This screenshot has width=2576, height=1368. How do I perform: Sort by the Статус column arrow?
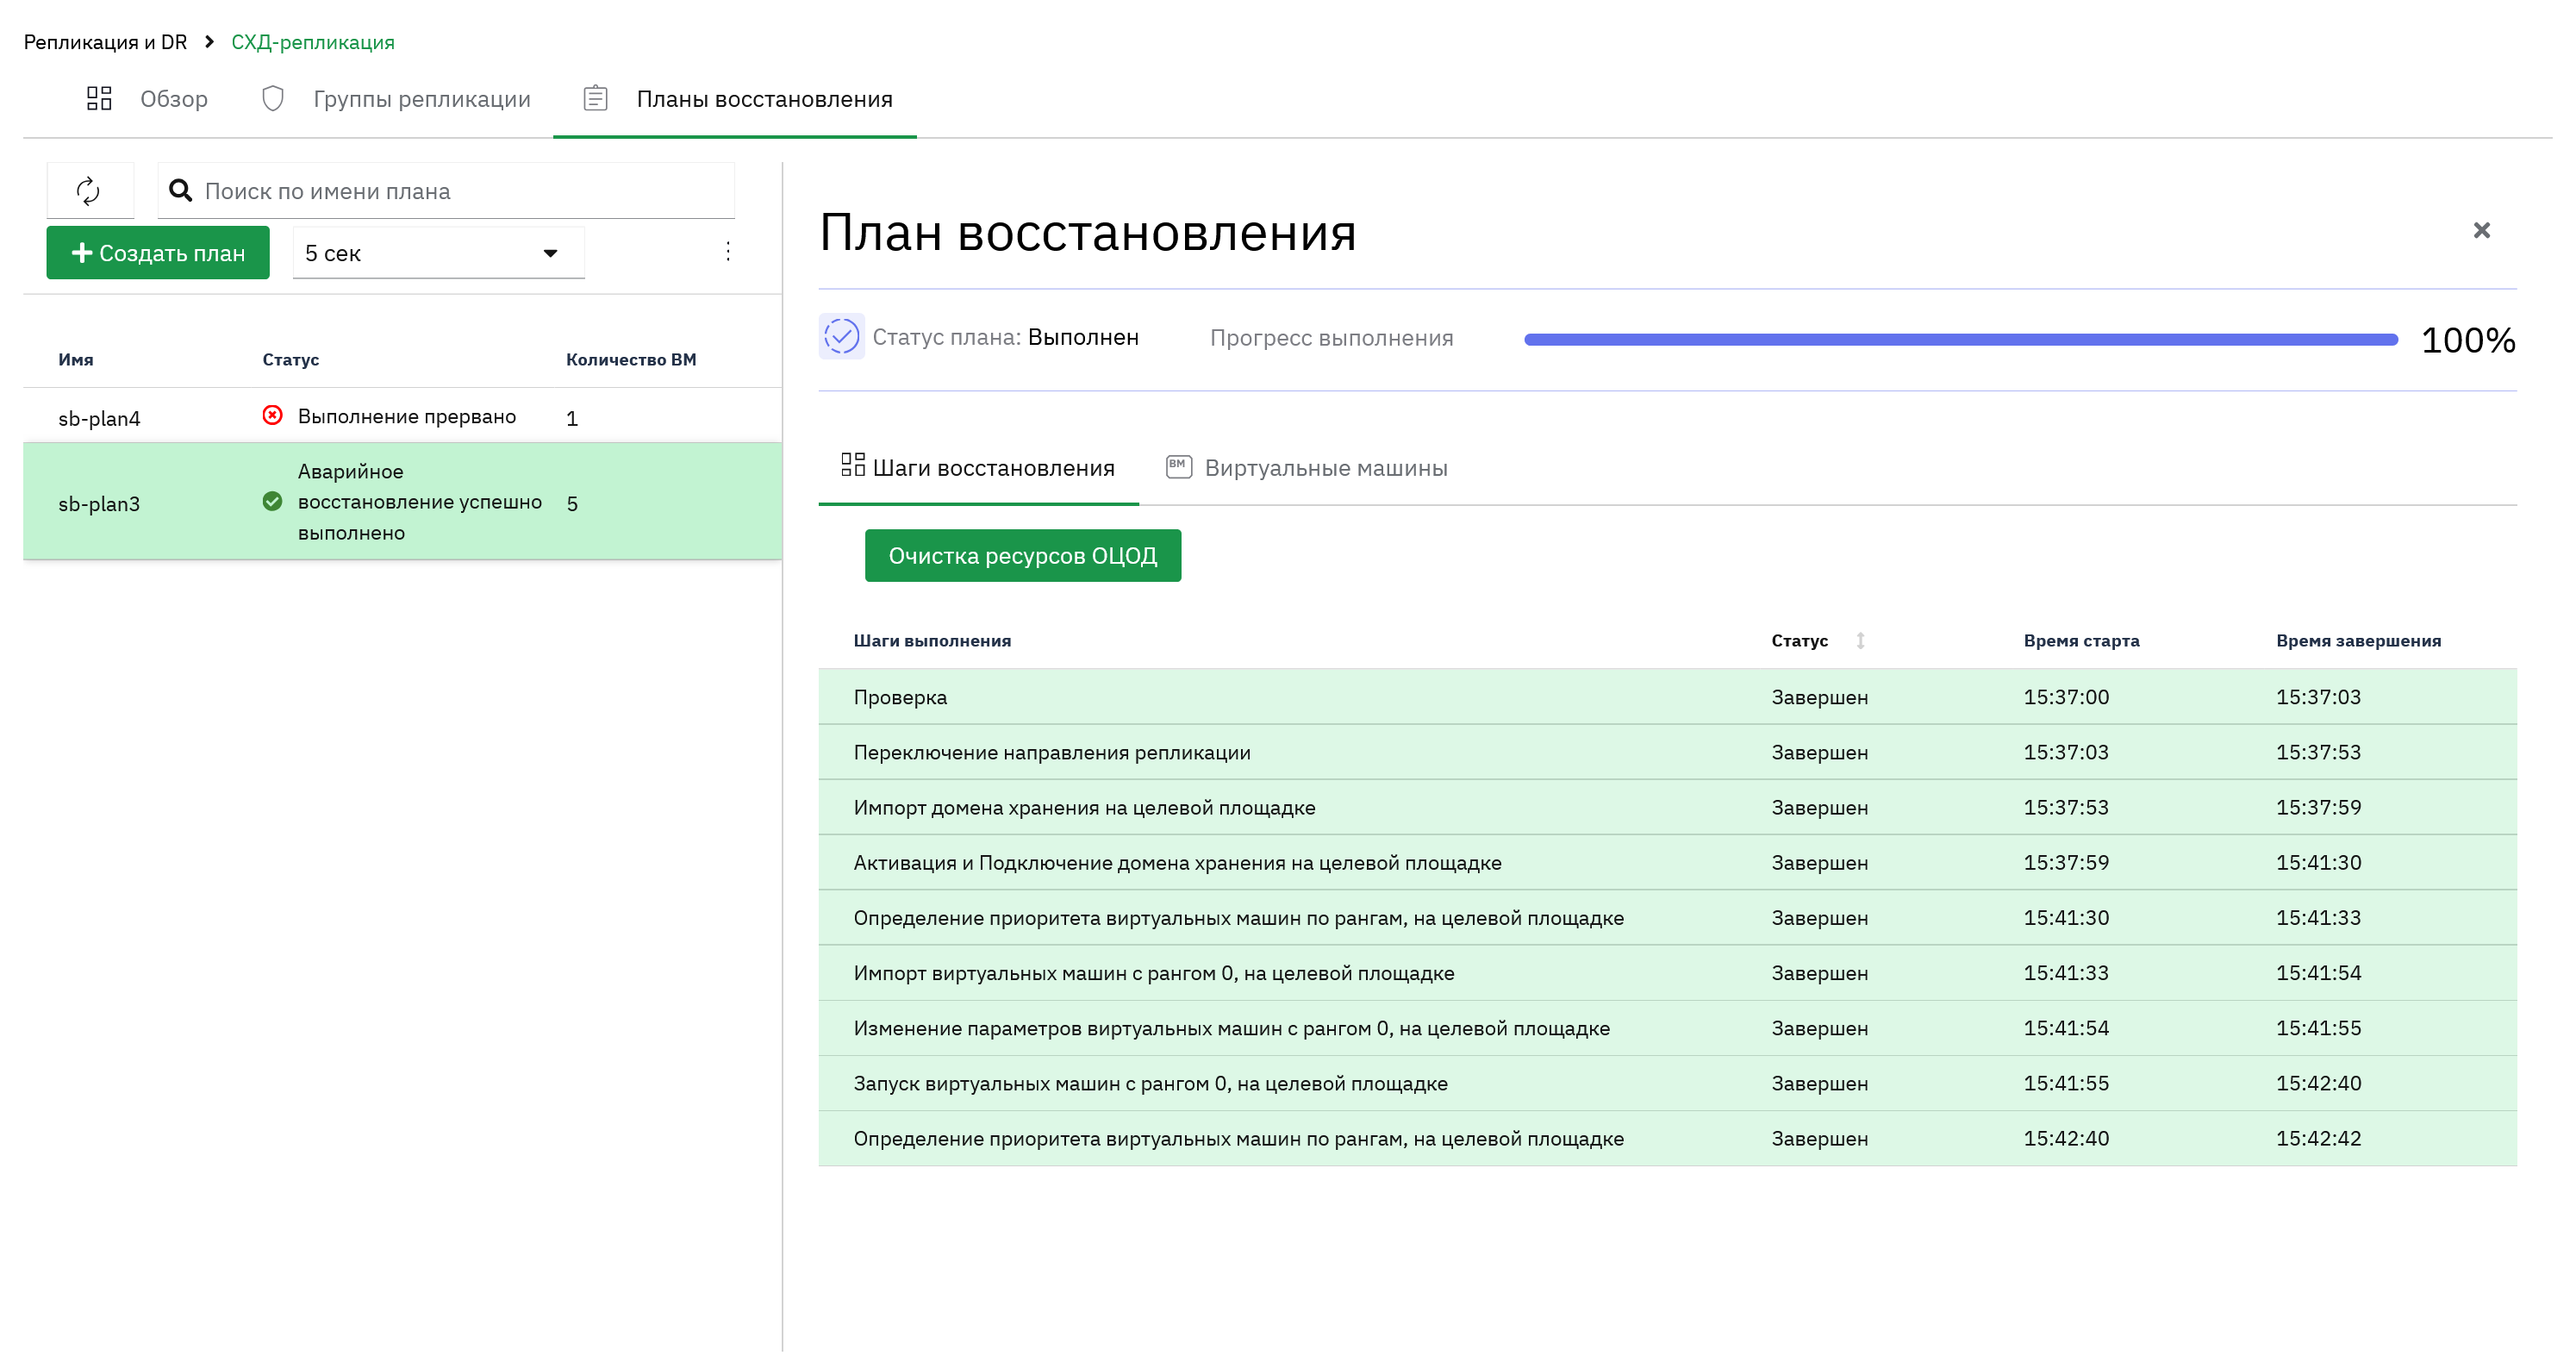pyautogui.click(x=1859, y=640)
